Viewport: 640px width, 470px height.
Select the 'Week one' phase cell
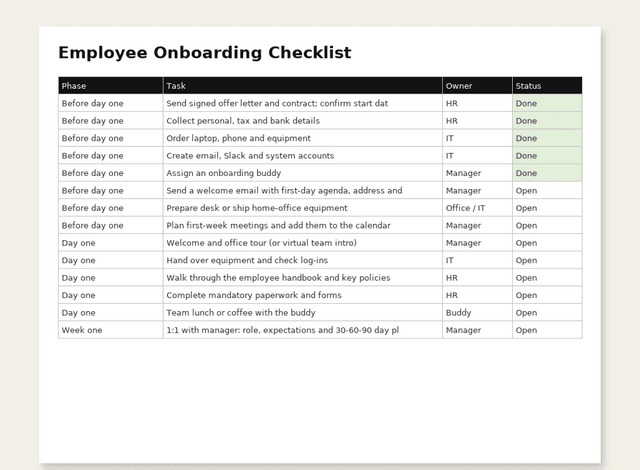[x=111, y=330]
